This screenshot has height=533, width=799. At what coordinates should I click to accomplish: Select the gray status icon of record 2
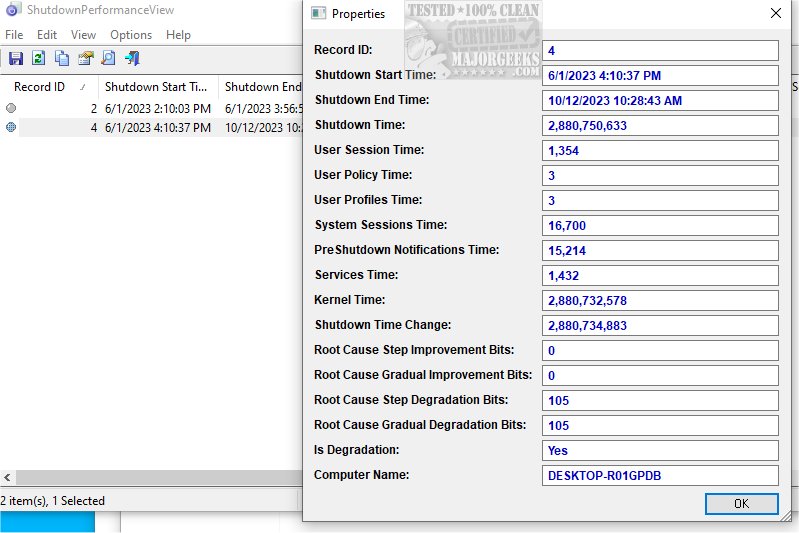11,108
